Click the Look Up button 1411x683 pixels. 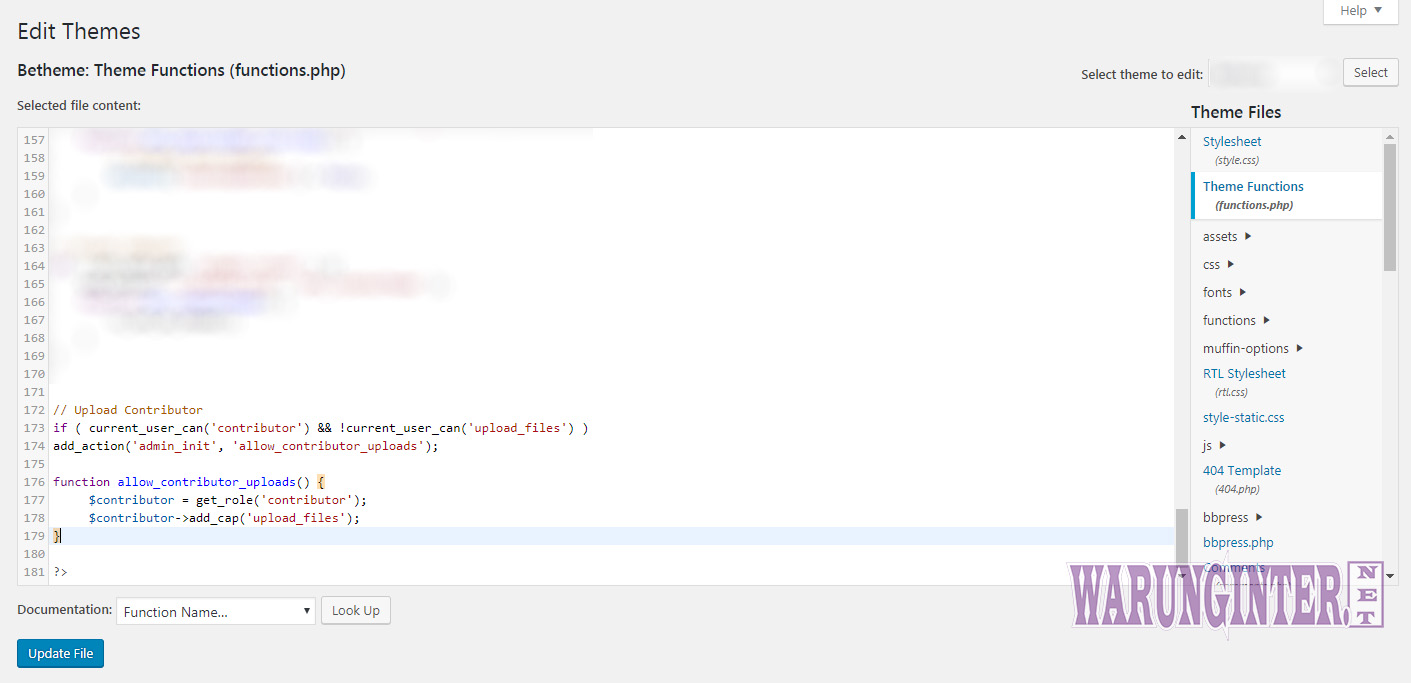point(356,611)
